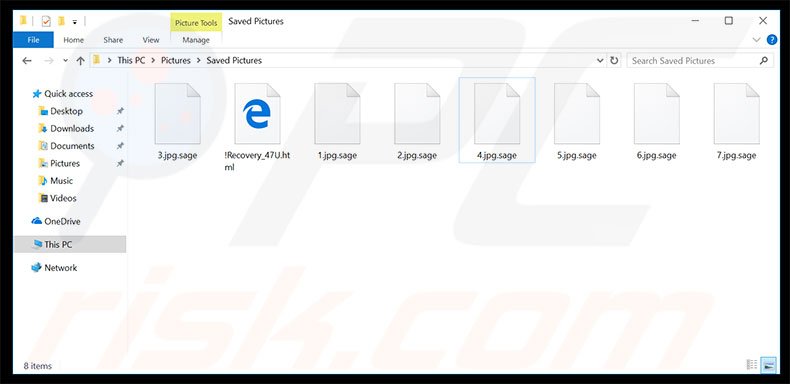This screenshot has width=790, height=384.
Task: Switch to the Home ribbon tab
Action: (74, 40)
